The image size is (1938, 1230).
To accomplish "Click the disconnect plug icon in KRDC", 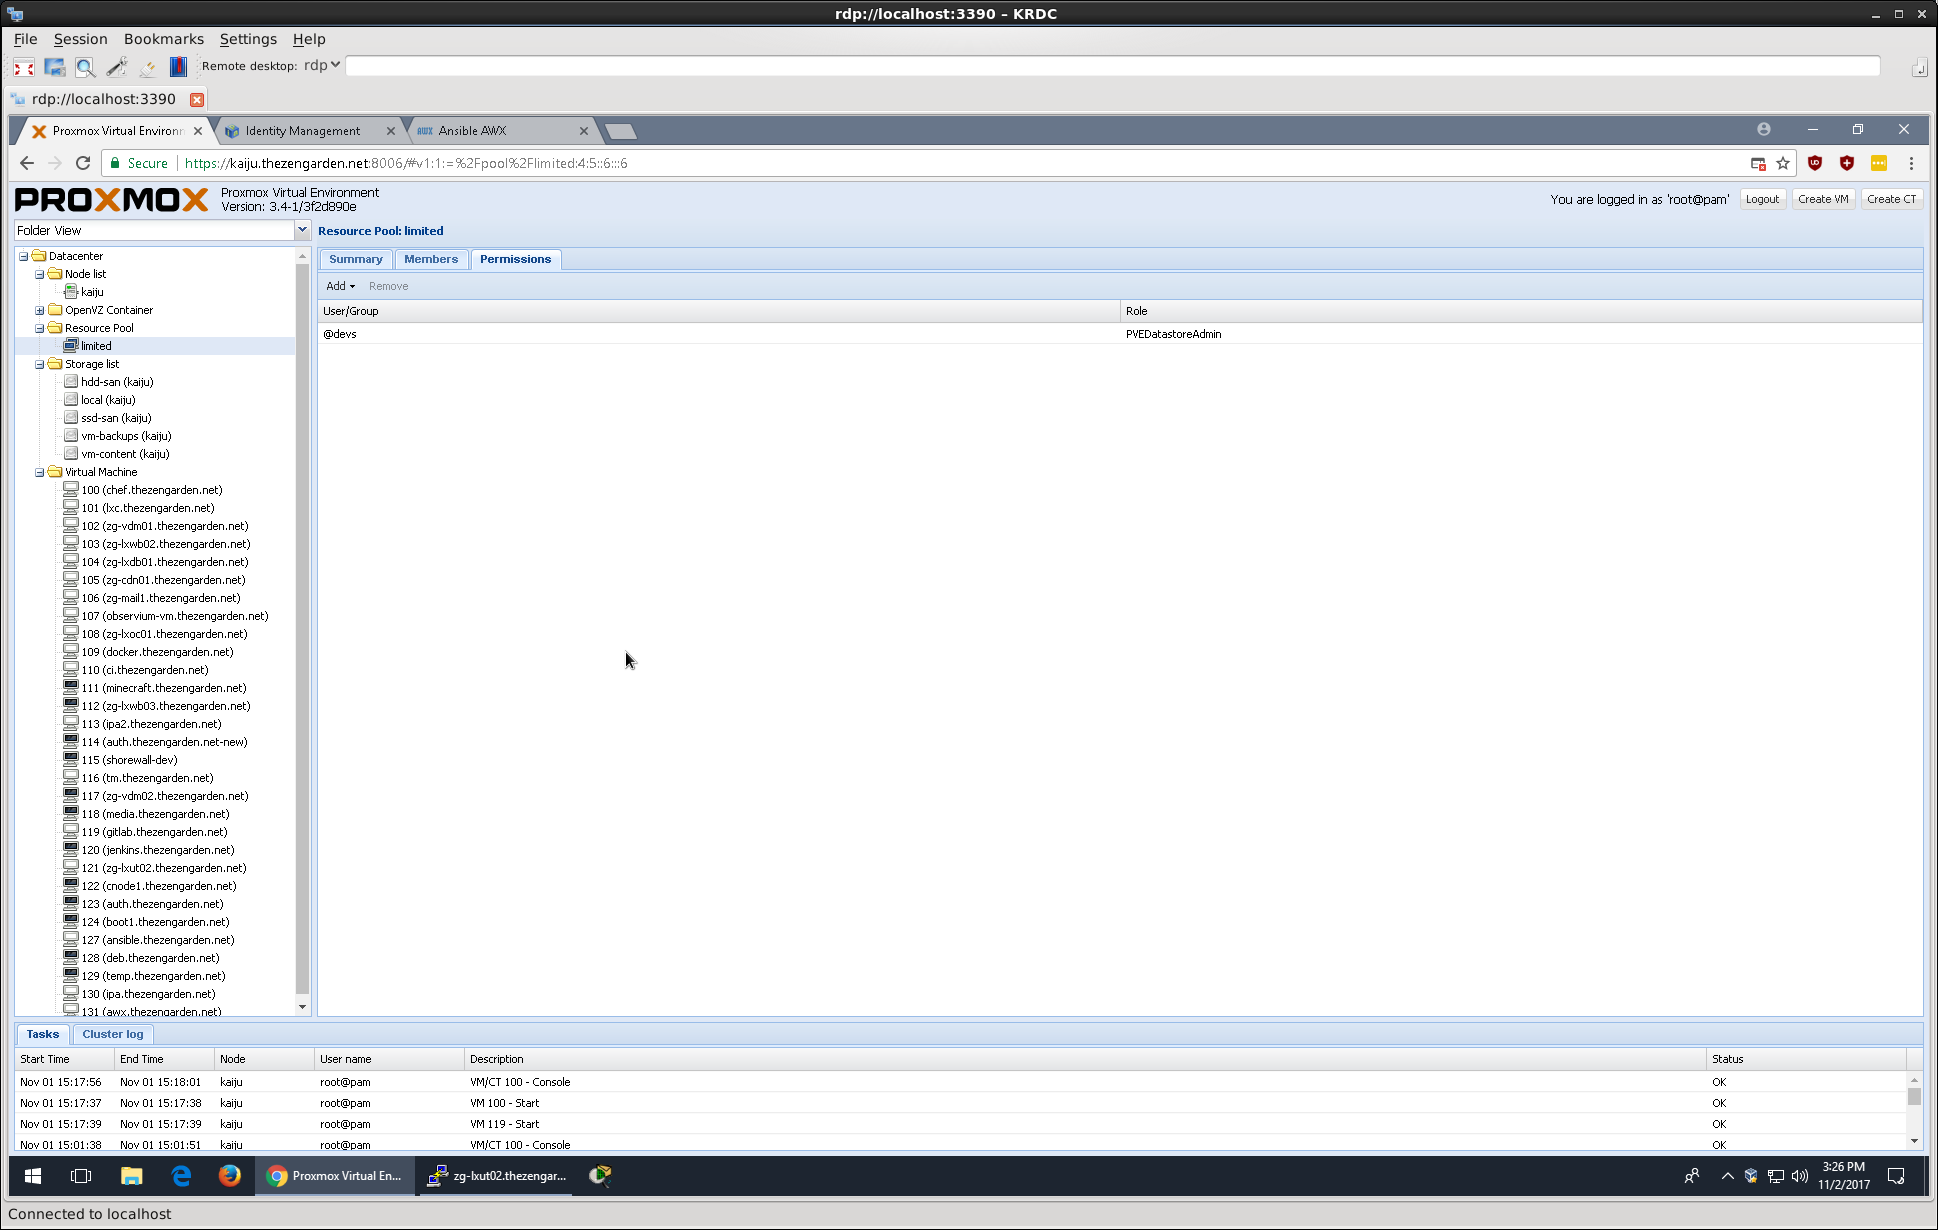I will click(x=147, y=67).
